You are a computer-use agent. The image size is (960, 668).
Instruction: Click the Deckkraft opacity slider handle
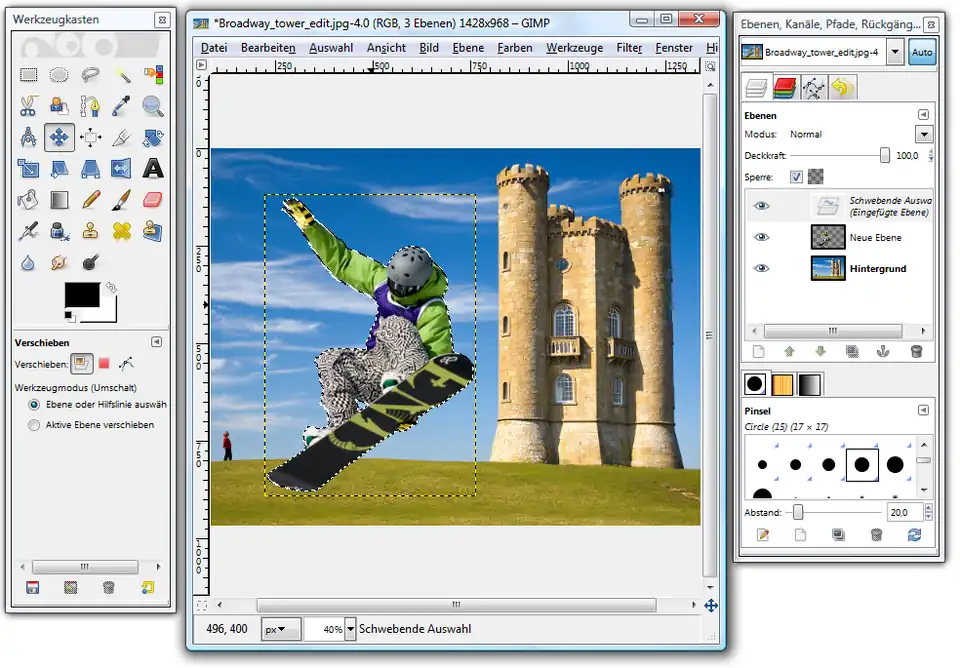(885, 155)
